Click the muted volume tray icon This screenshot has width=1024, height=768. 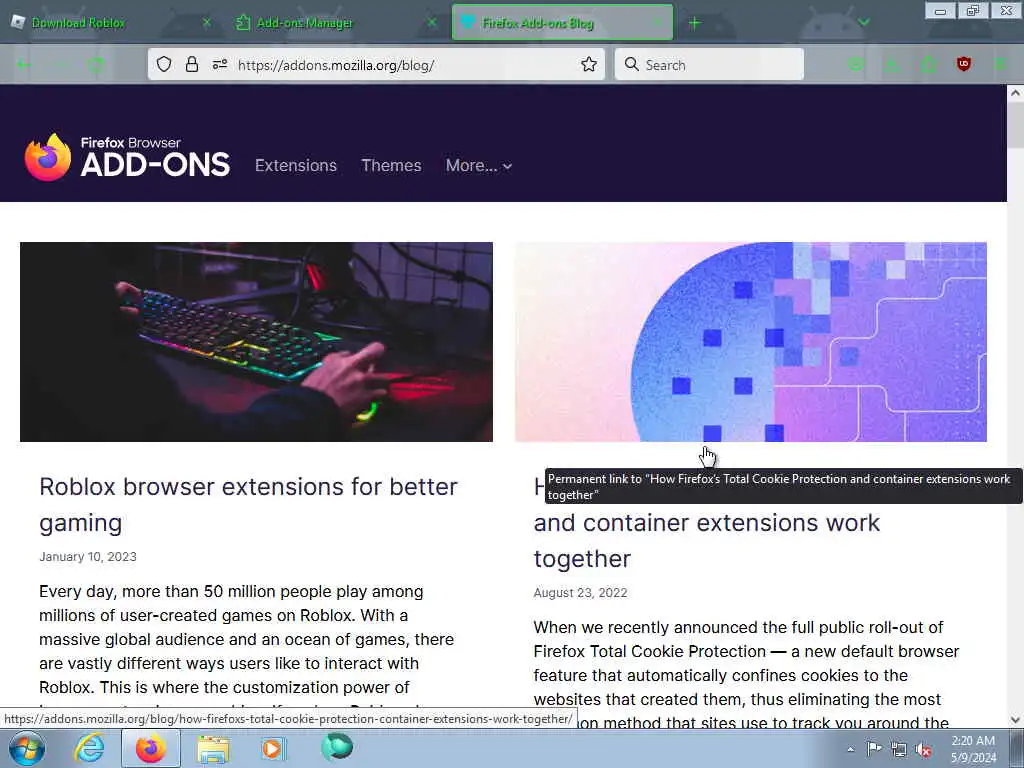[x=923, y=750]
